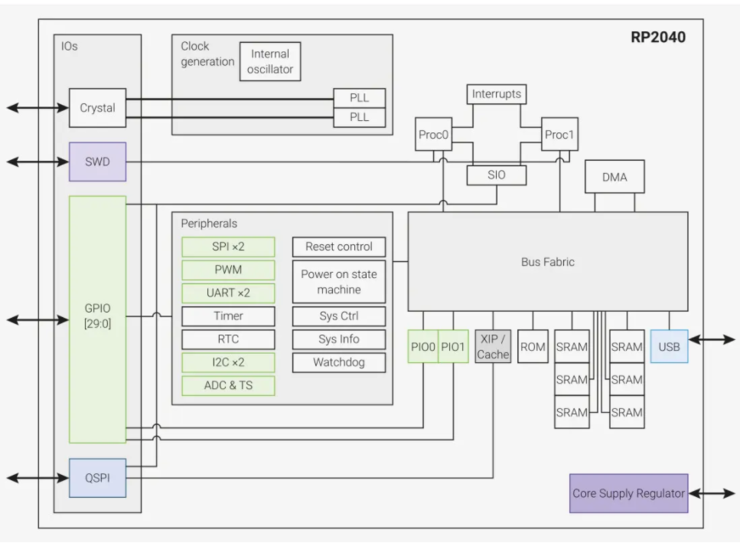Click the PIO1 block
Viewport: 740px width, 543px height.
[453, 346]
